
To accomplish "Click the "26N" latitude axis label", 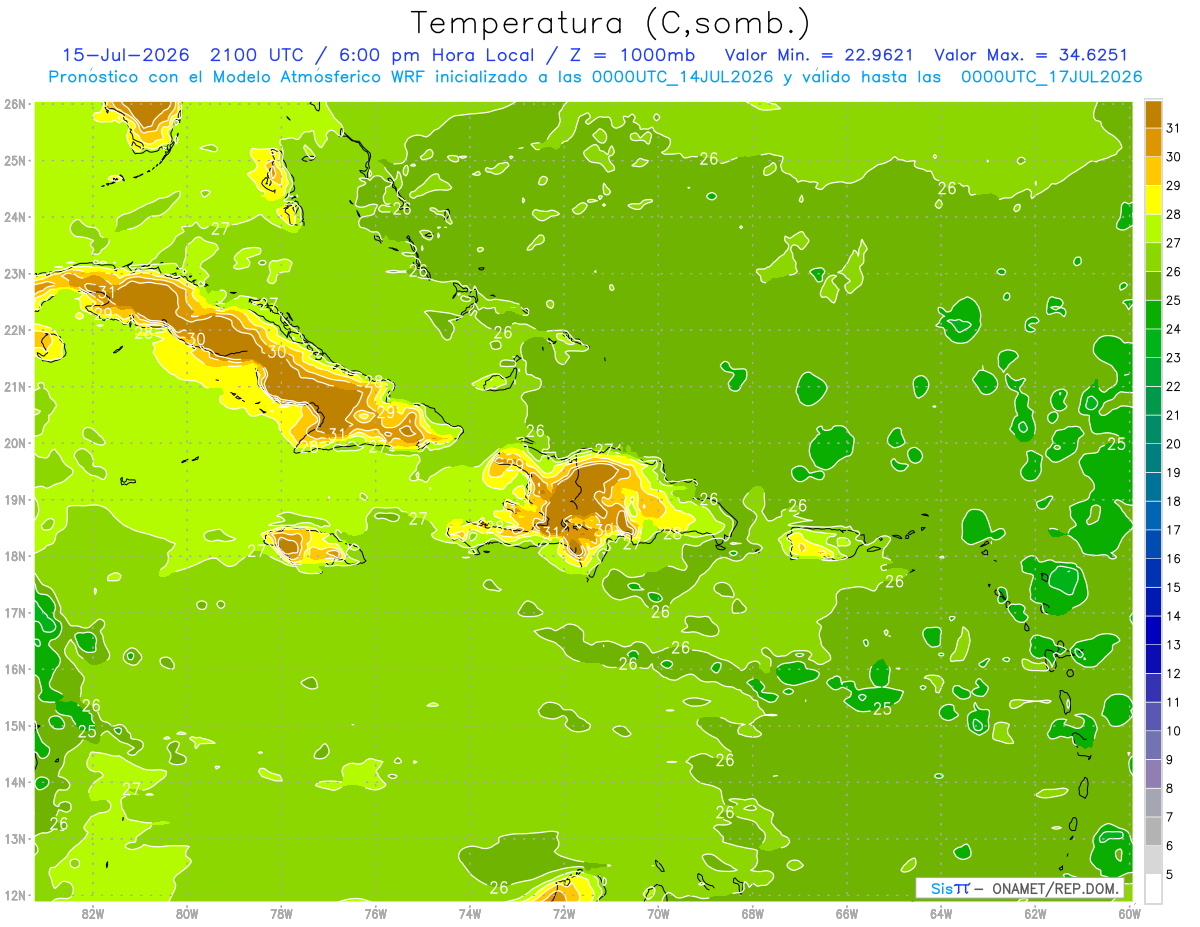I will click(x=15, y=103).
